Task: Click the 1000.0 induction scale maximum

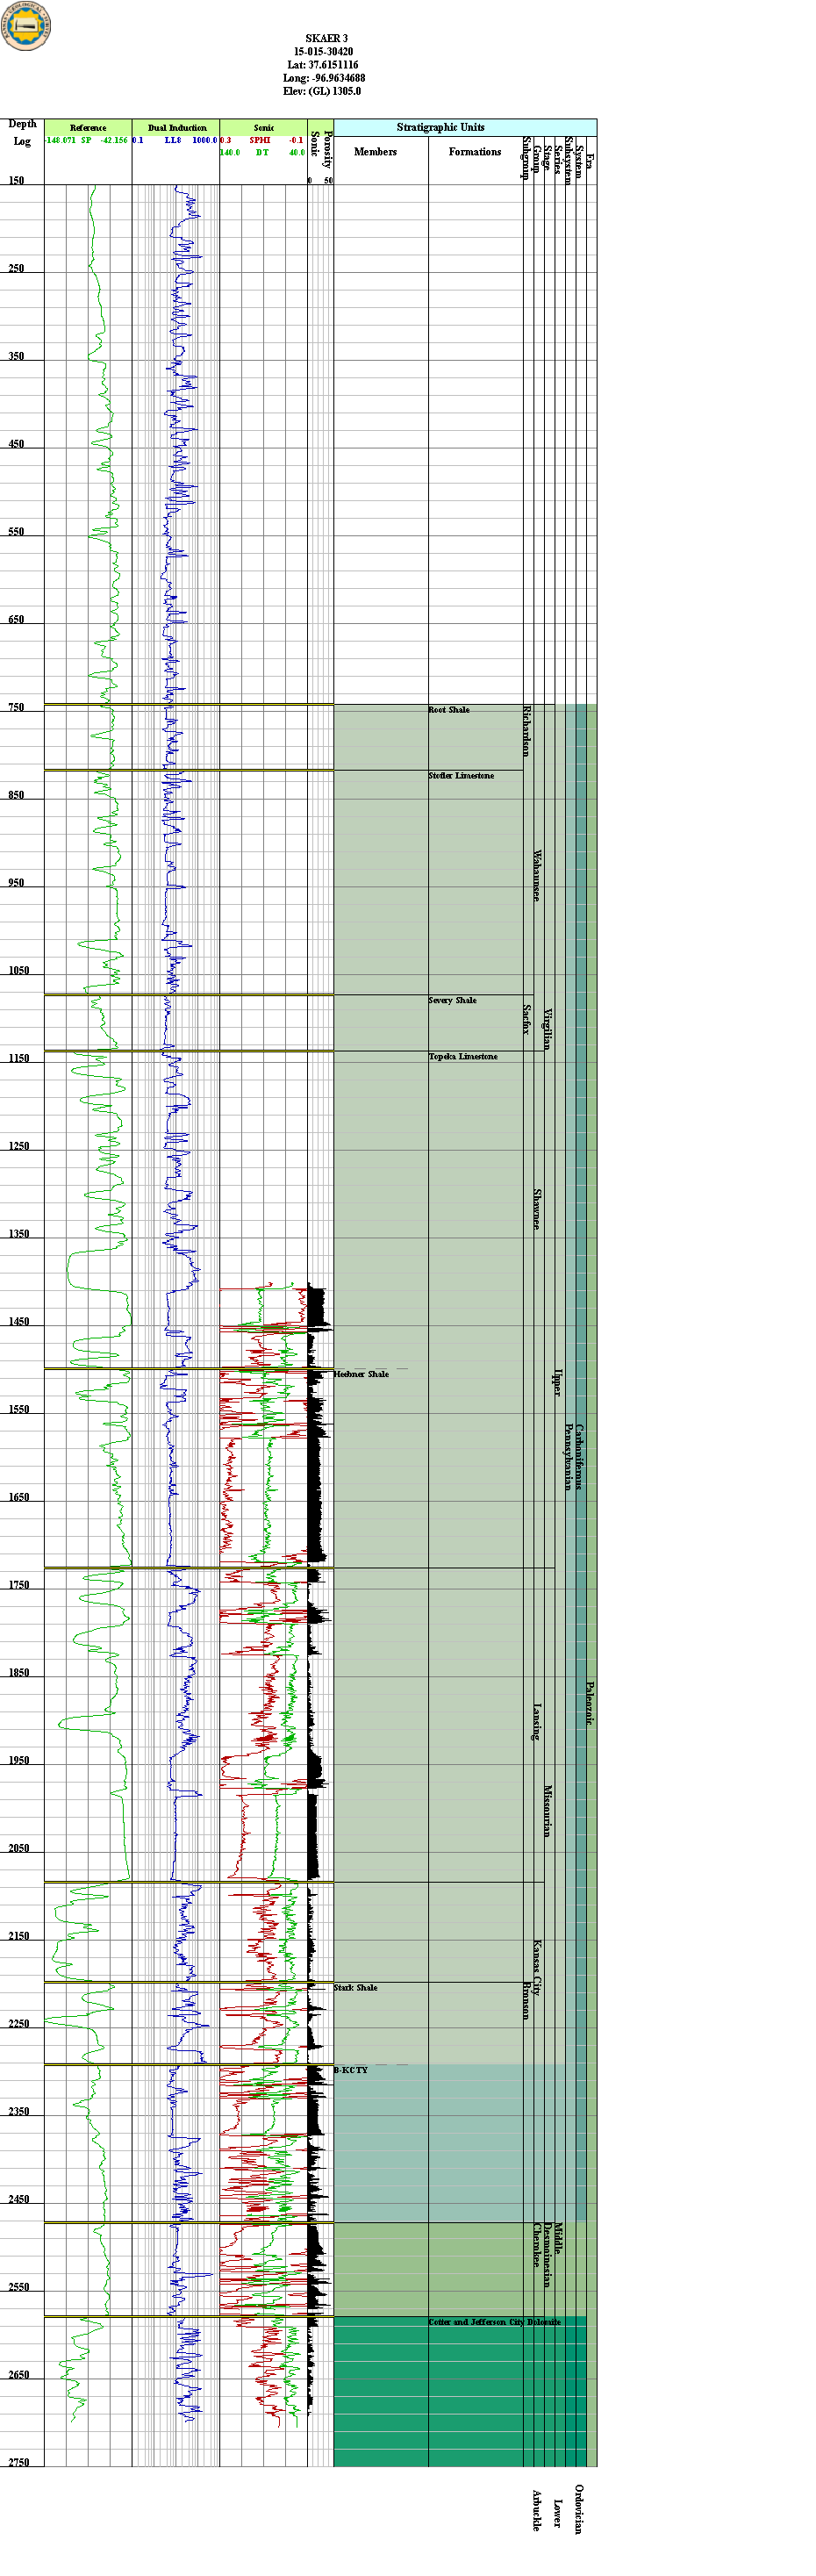Action: coord(204,140)
